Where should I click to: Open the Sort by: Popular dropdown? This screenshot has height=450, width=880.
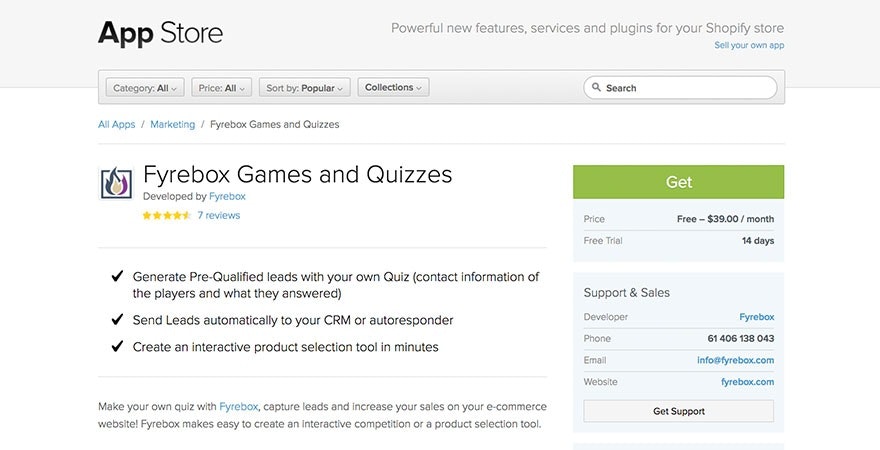click(304, 88)
